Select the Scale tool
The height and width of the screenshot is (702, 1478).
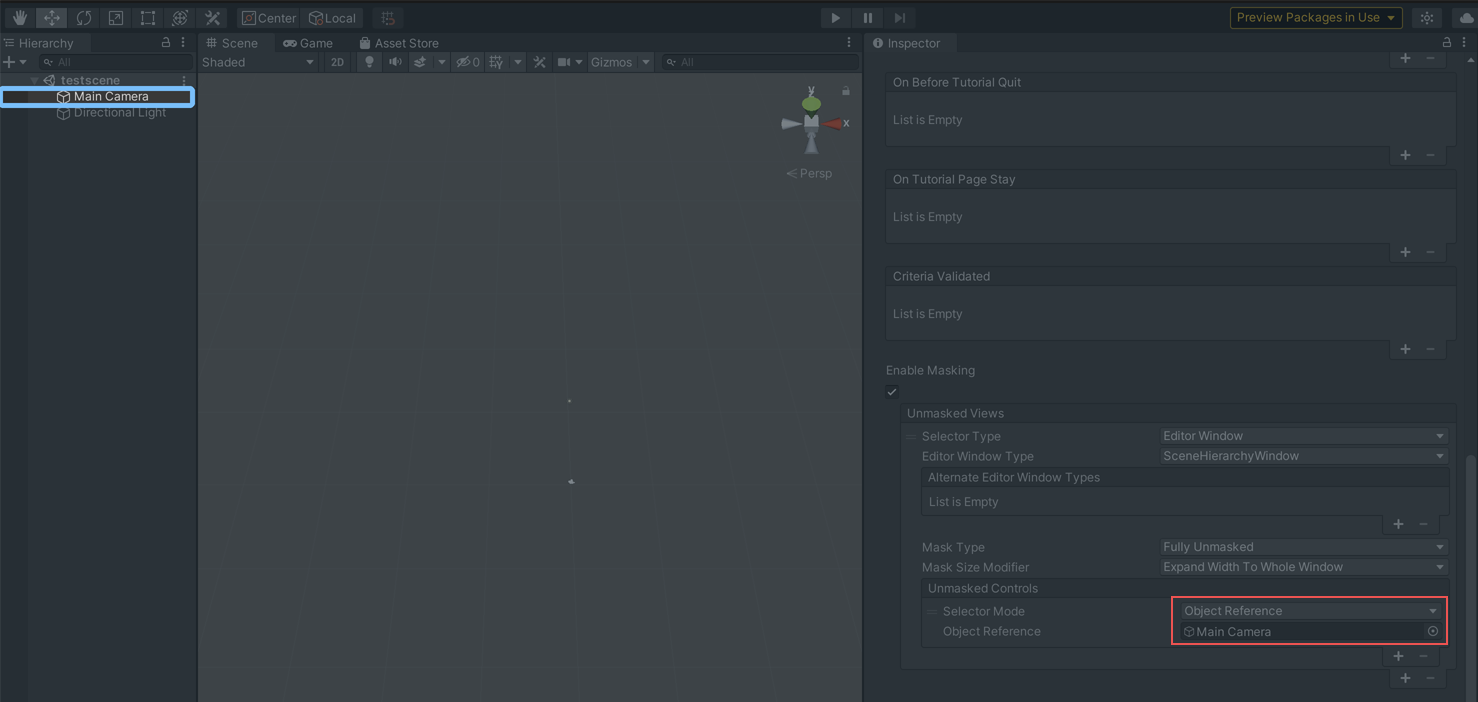click(x=116, y=18)
